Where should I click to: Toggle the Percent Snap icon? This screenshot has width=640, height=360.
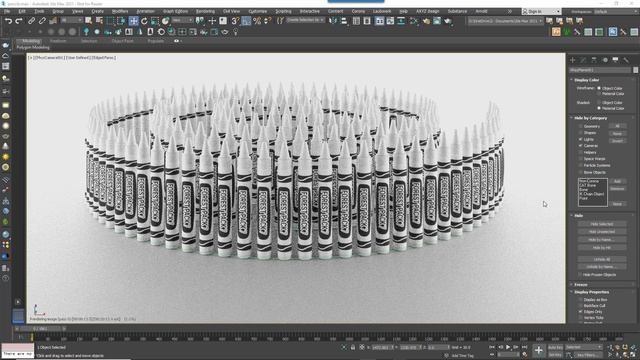[x=257, y=20]
